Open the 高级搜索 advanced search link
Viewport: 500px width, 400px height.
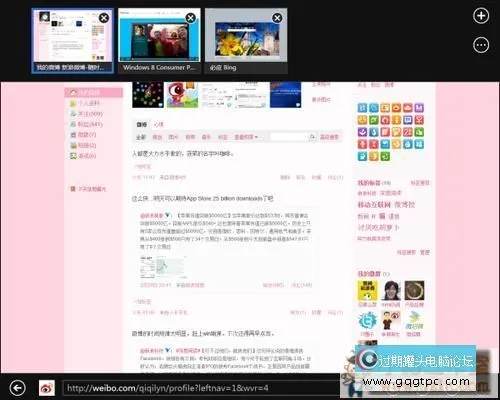[x=329, y=137]
